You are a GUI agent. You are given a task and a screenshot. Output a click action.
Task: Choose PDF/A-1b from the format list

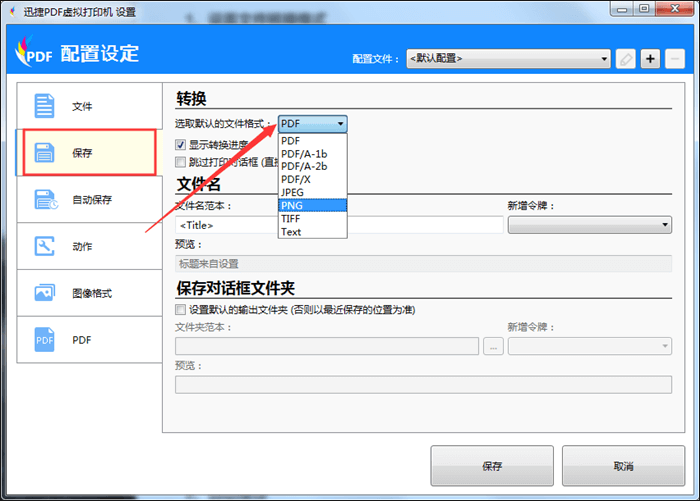click(312, 154)
